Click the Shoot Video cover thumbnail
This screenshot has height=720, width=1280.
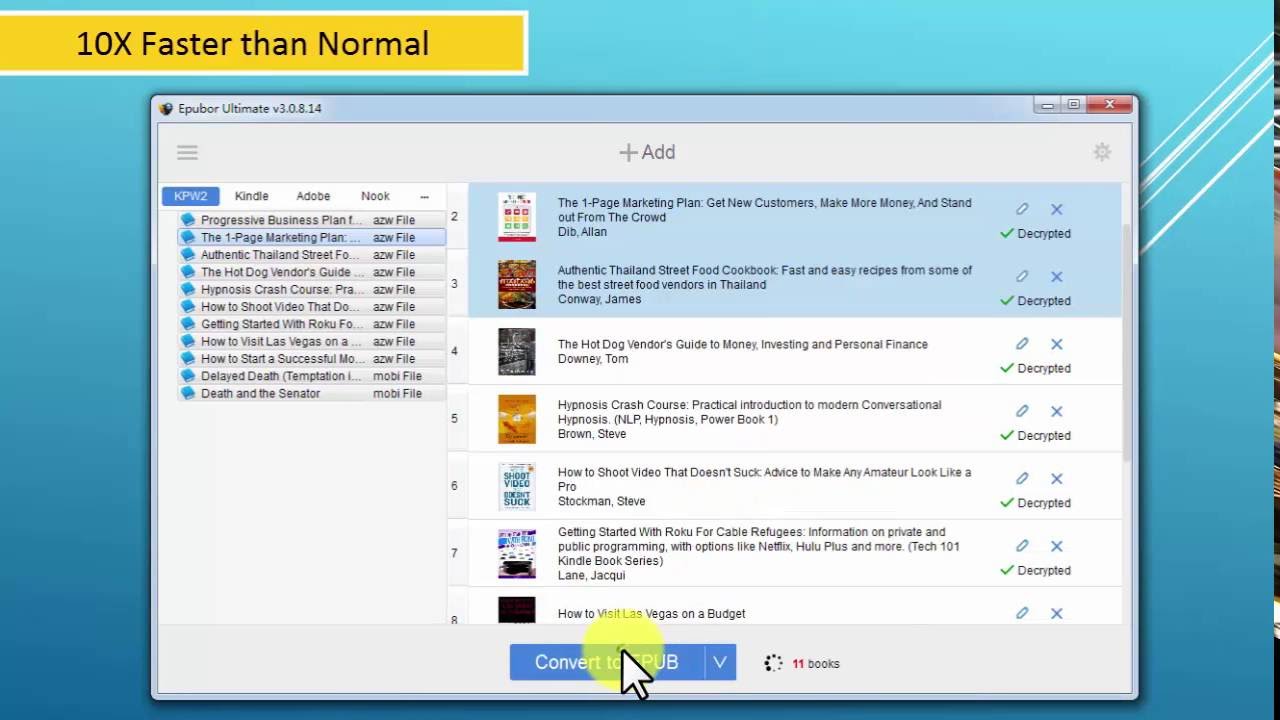[x=517, y=486]
